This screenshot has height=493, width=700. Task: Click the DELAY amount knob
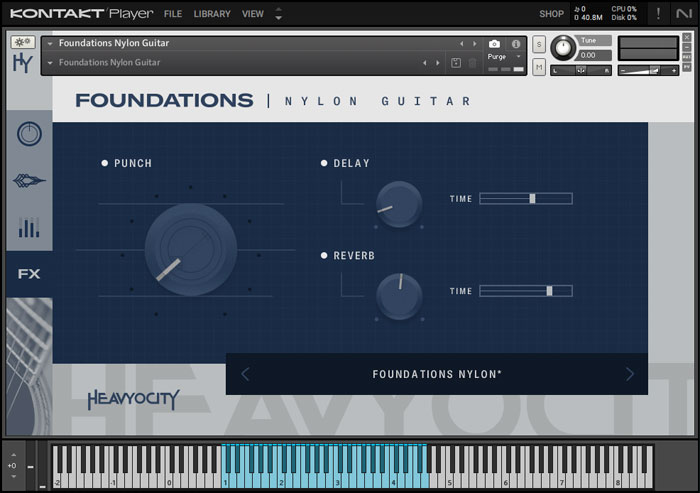(399, 204)
